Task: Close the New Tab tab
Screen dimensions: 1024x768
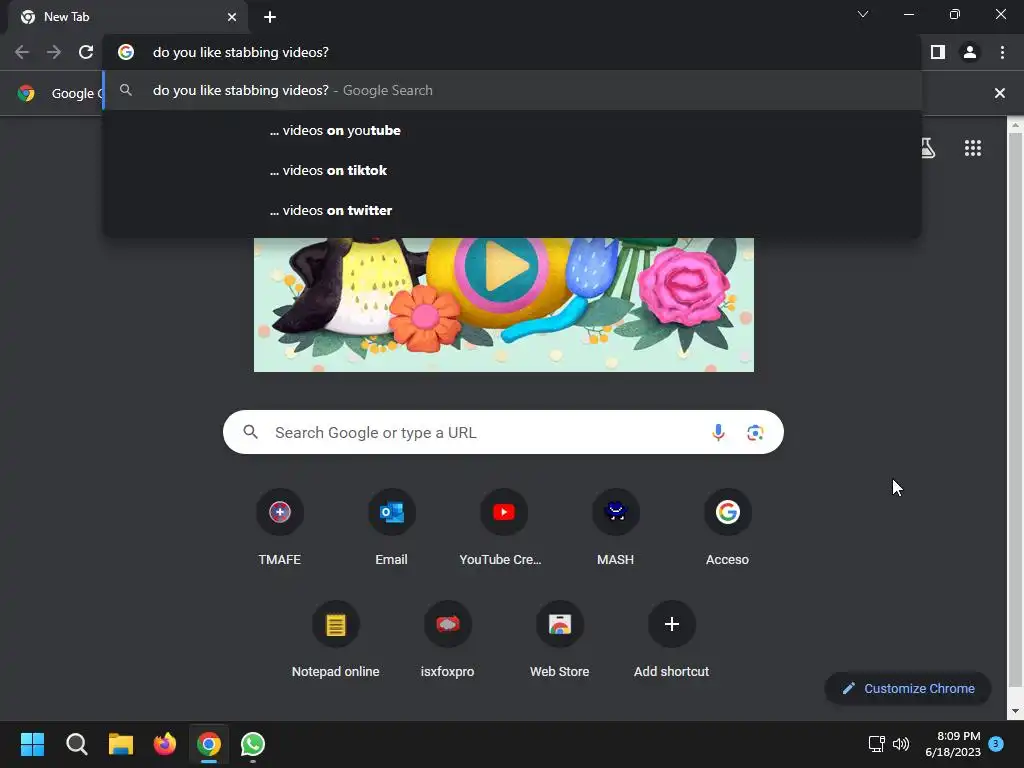Action: point(232,17)
